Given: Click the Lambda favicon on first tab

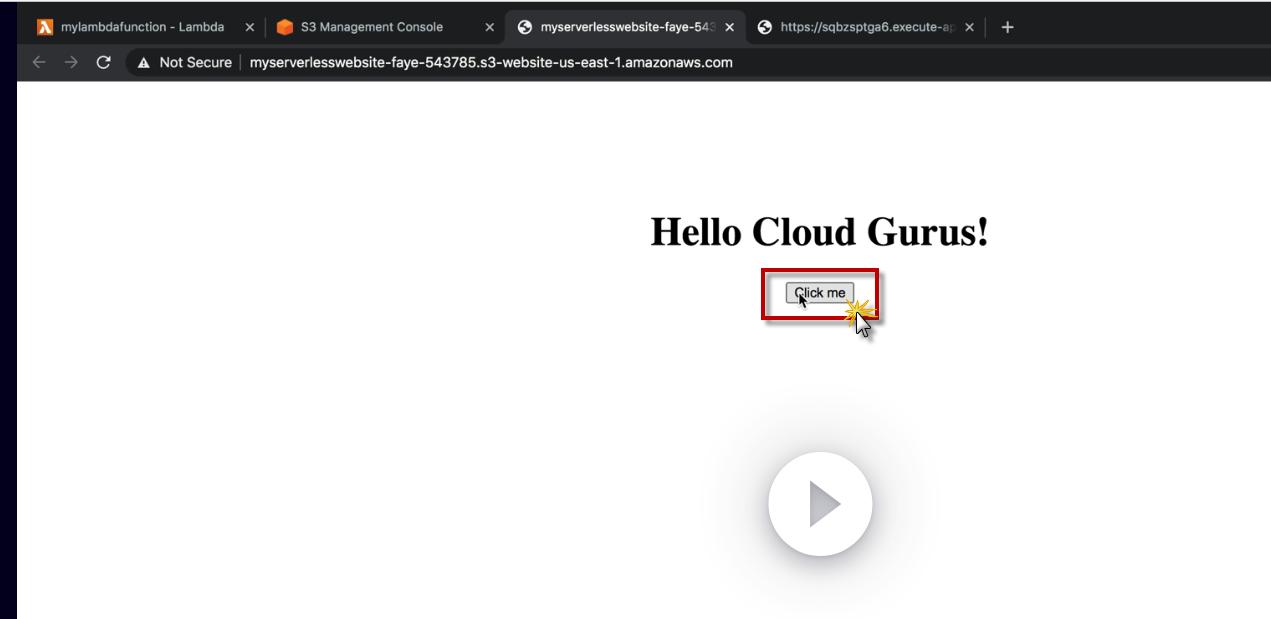Looking at the screenshot, I should coord(45,27).
